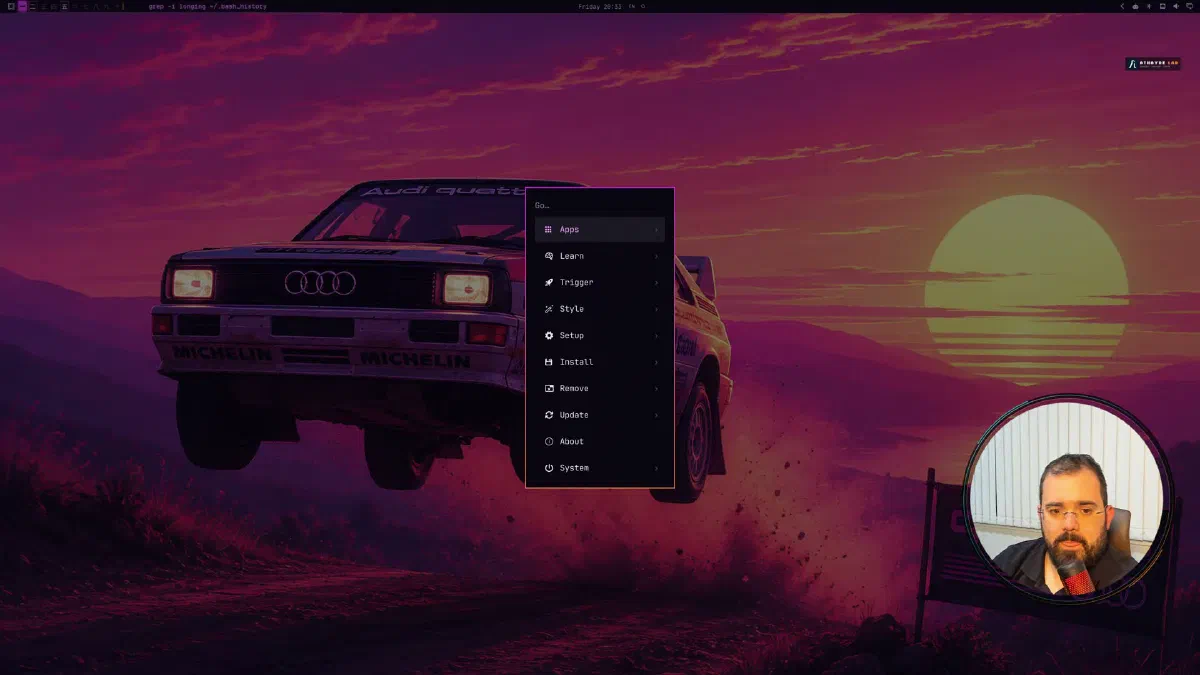Select the Remove label text

[x=574, y=389]
